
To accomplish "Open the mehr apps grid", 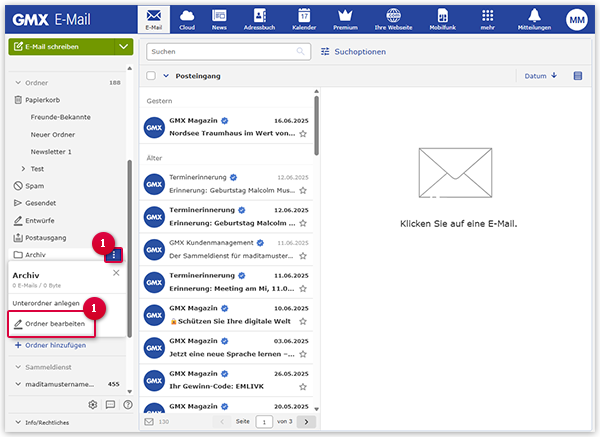I will (x=488, y=20).
